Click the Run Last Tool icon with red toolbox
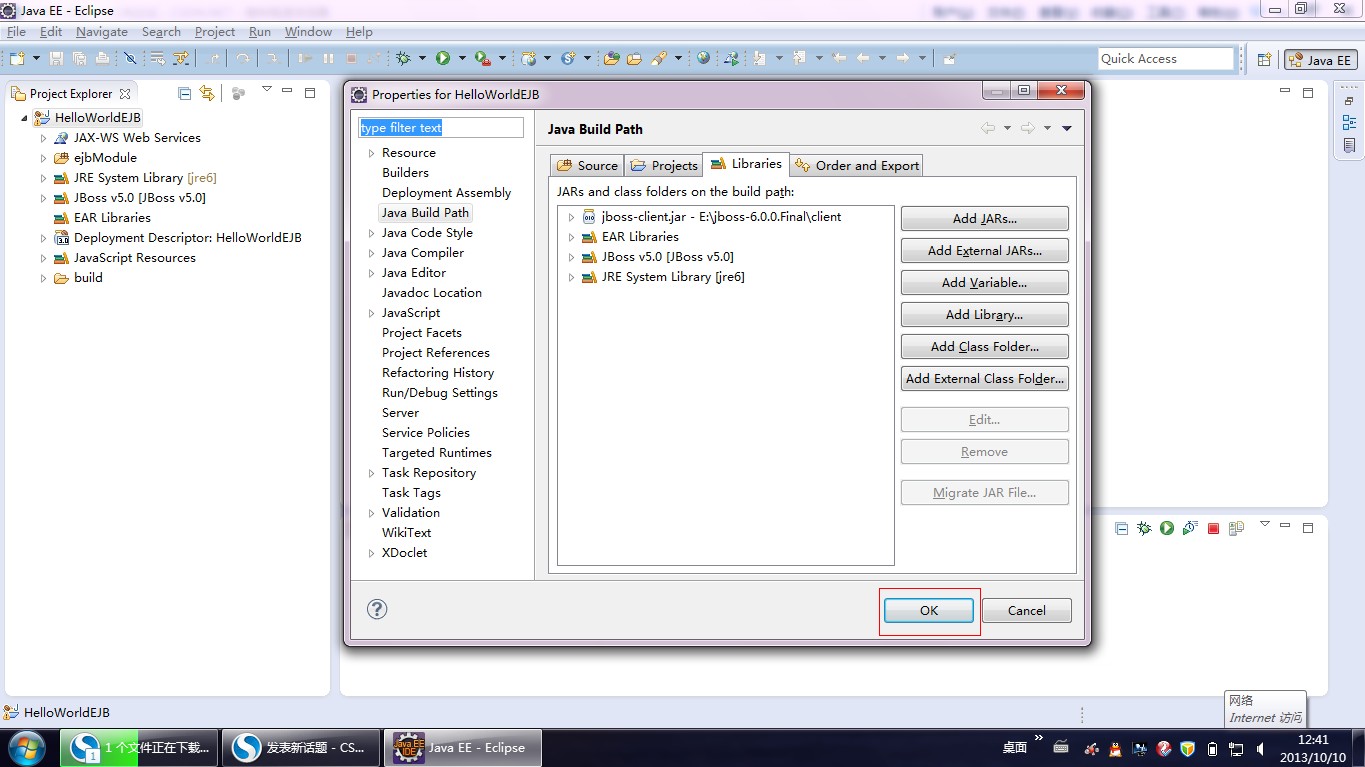Image resolution: width=1365 pixels, height=767 pixels. [483, 59]
